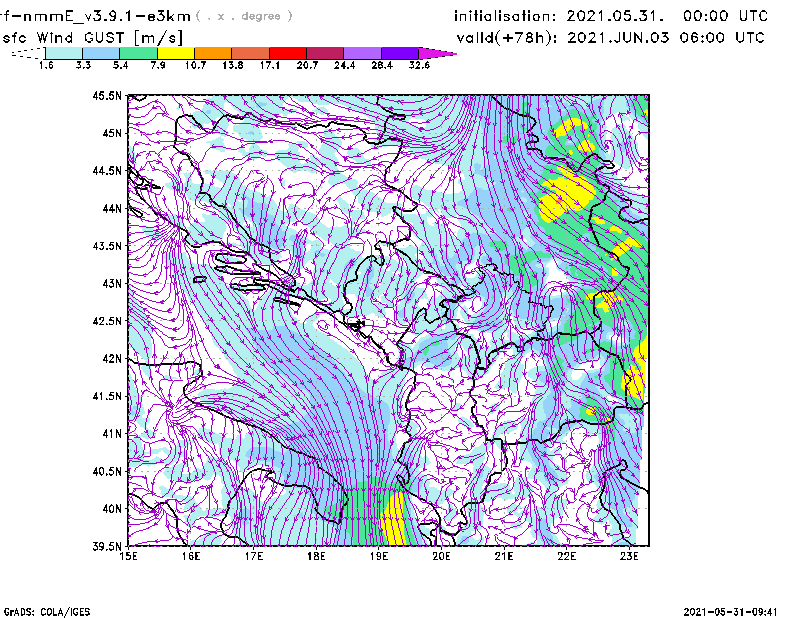
Task: Click the '45.5N' latitude label
Action: 107,95
